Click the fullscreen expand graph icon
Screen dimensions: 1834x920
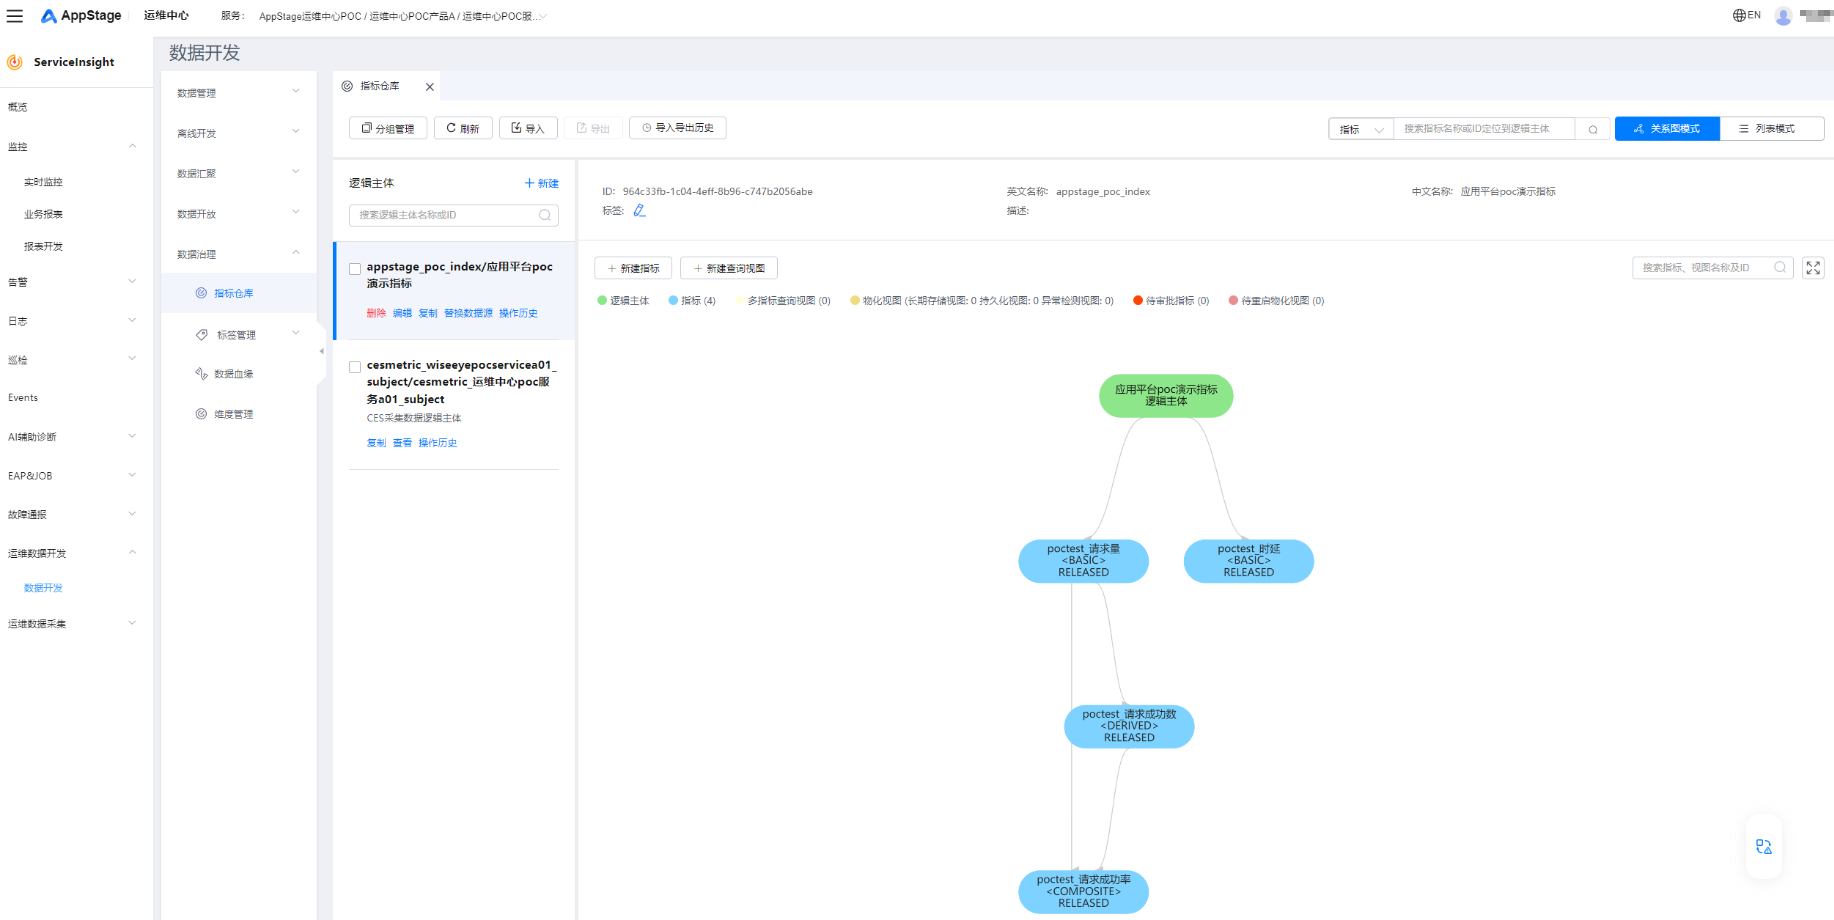[1813, 268]
